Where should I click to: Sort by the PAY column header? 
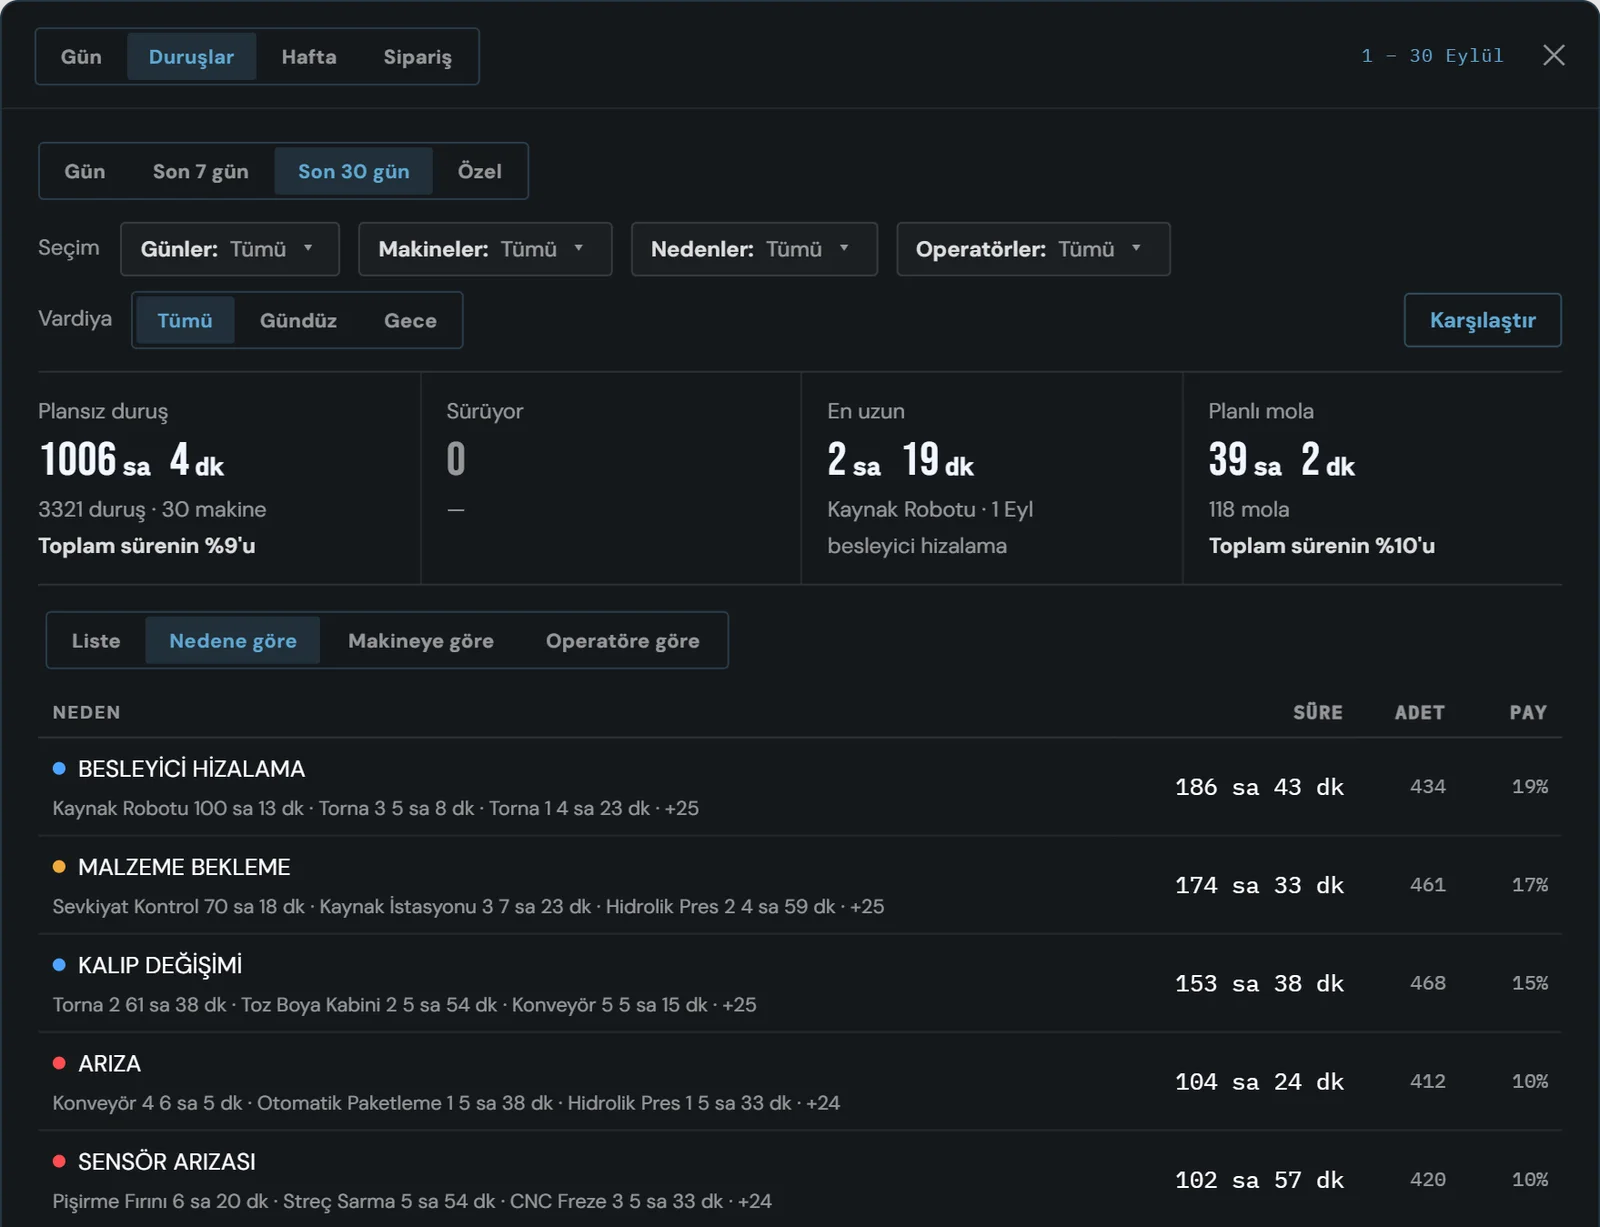1528,712
